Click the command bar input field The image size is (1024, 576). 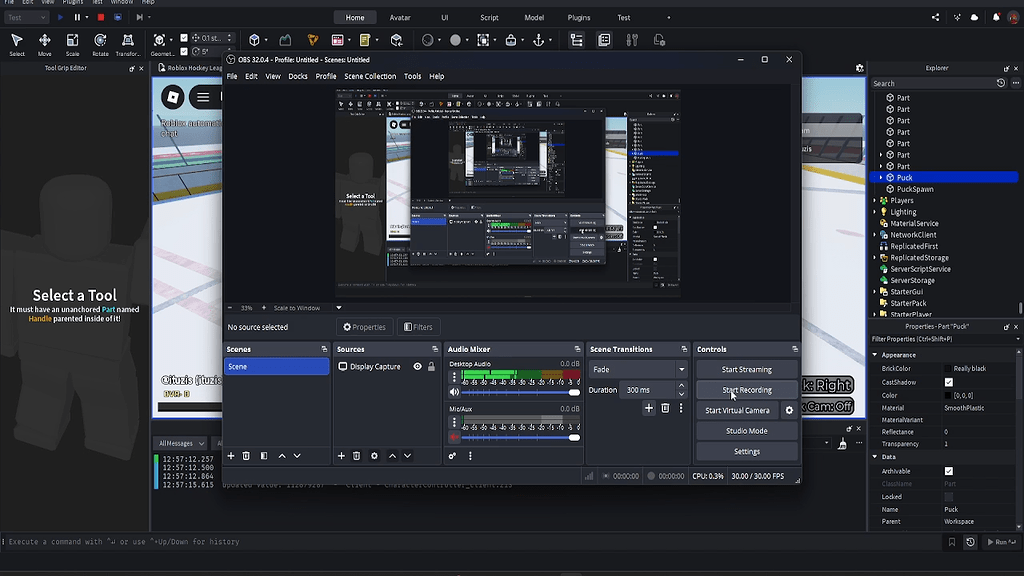pyautogui.click(x=473, y=541)
